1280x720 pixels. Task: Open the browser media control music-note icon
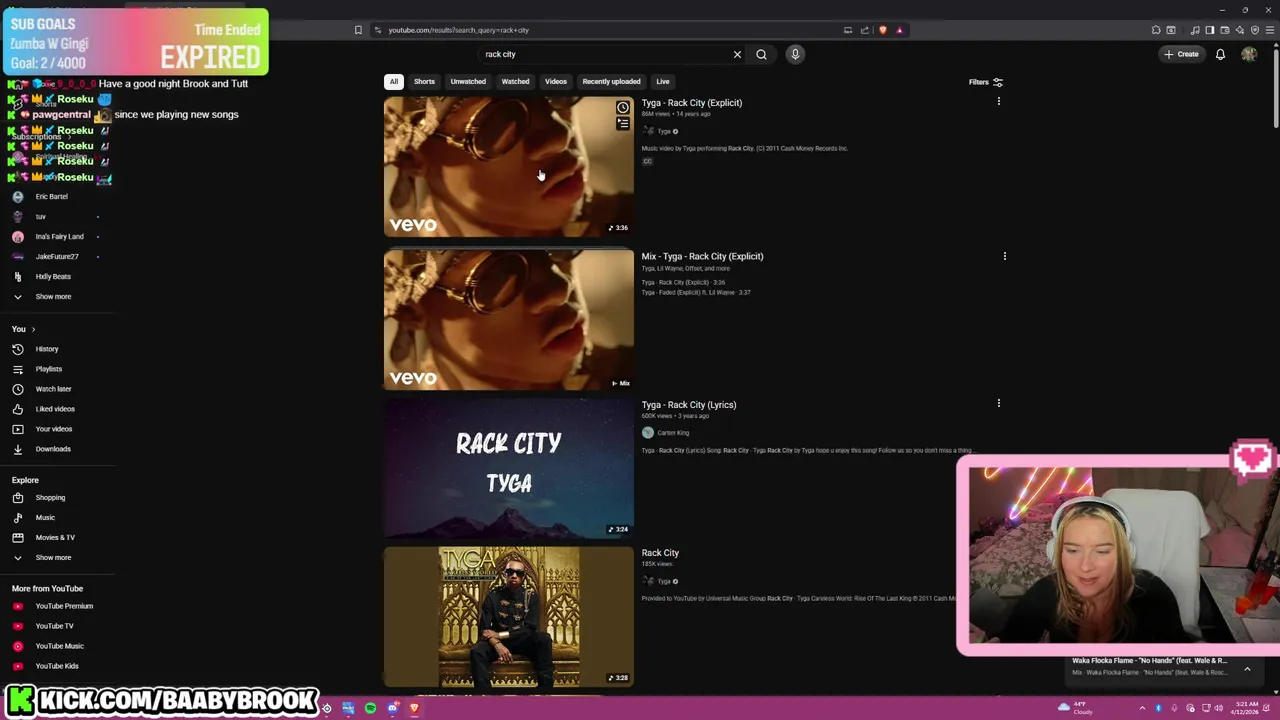tap(1194, 30)
